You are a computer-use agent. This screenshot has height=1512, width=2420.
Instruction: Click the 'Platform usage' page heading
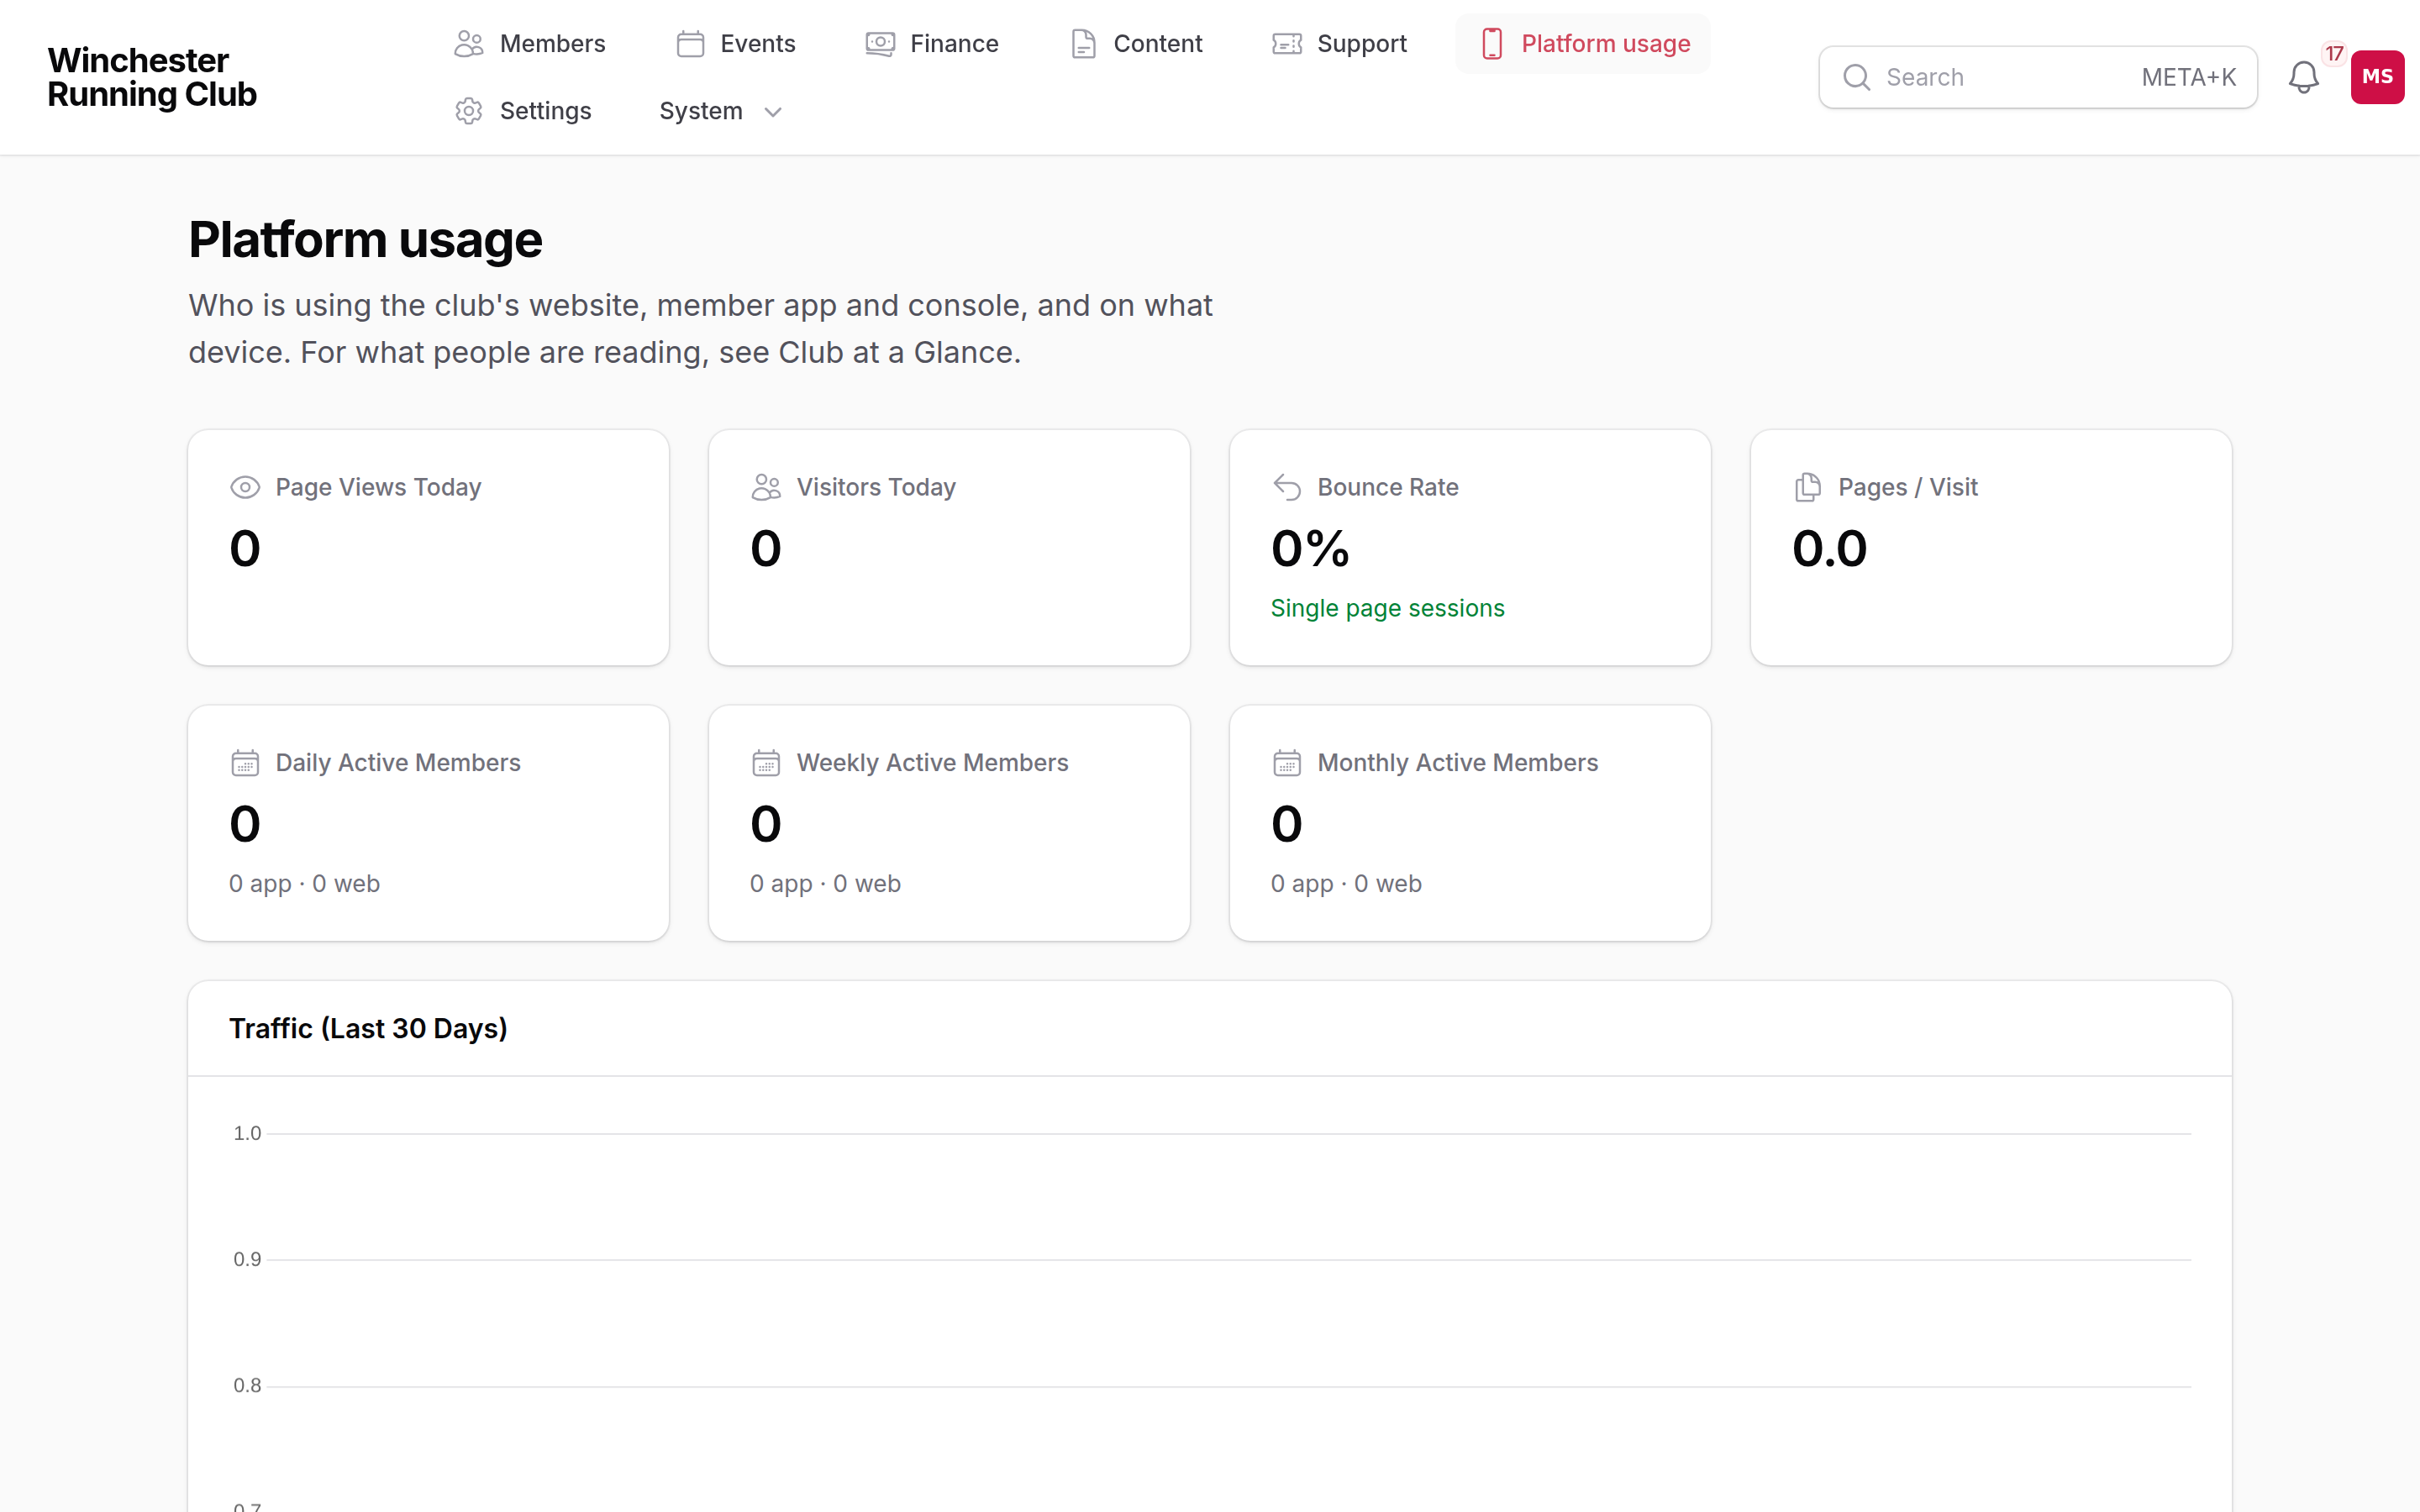coord(365,240)
